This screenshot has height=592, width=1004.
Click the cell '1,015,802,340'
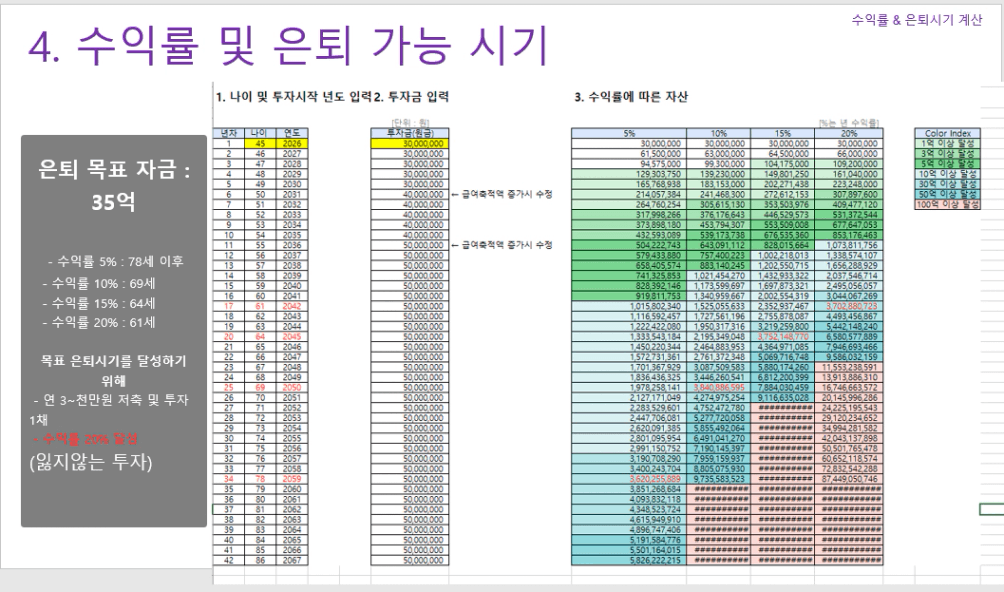click(x=629, y=306)
